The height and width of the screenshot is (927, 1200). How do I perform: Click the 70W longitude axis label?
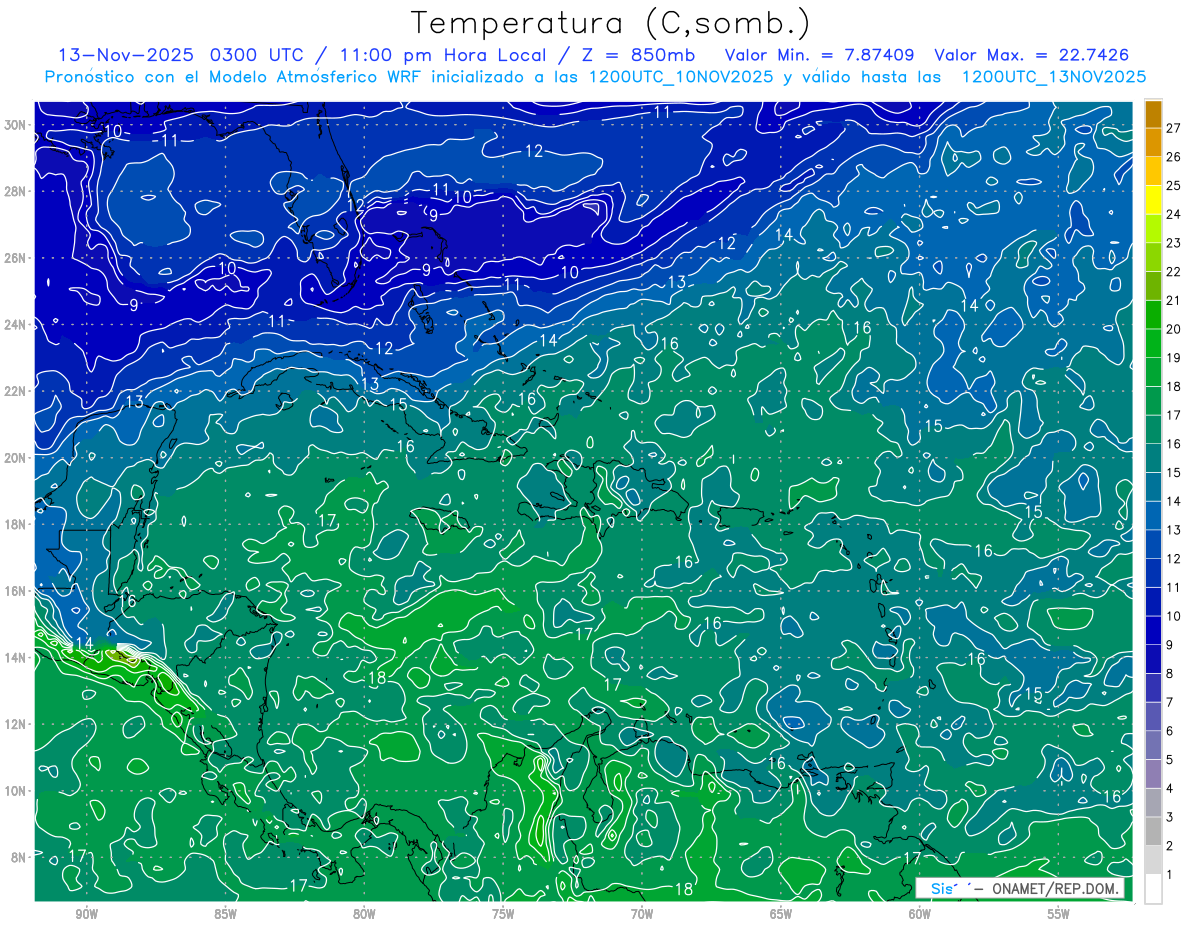pyautogui.click(x=642, y=914)
